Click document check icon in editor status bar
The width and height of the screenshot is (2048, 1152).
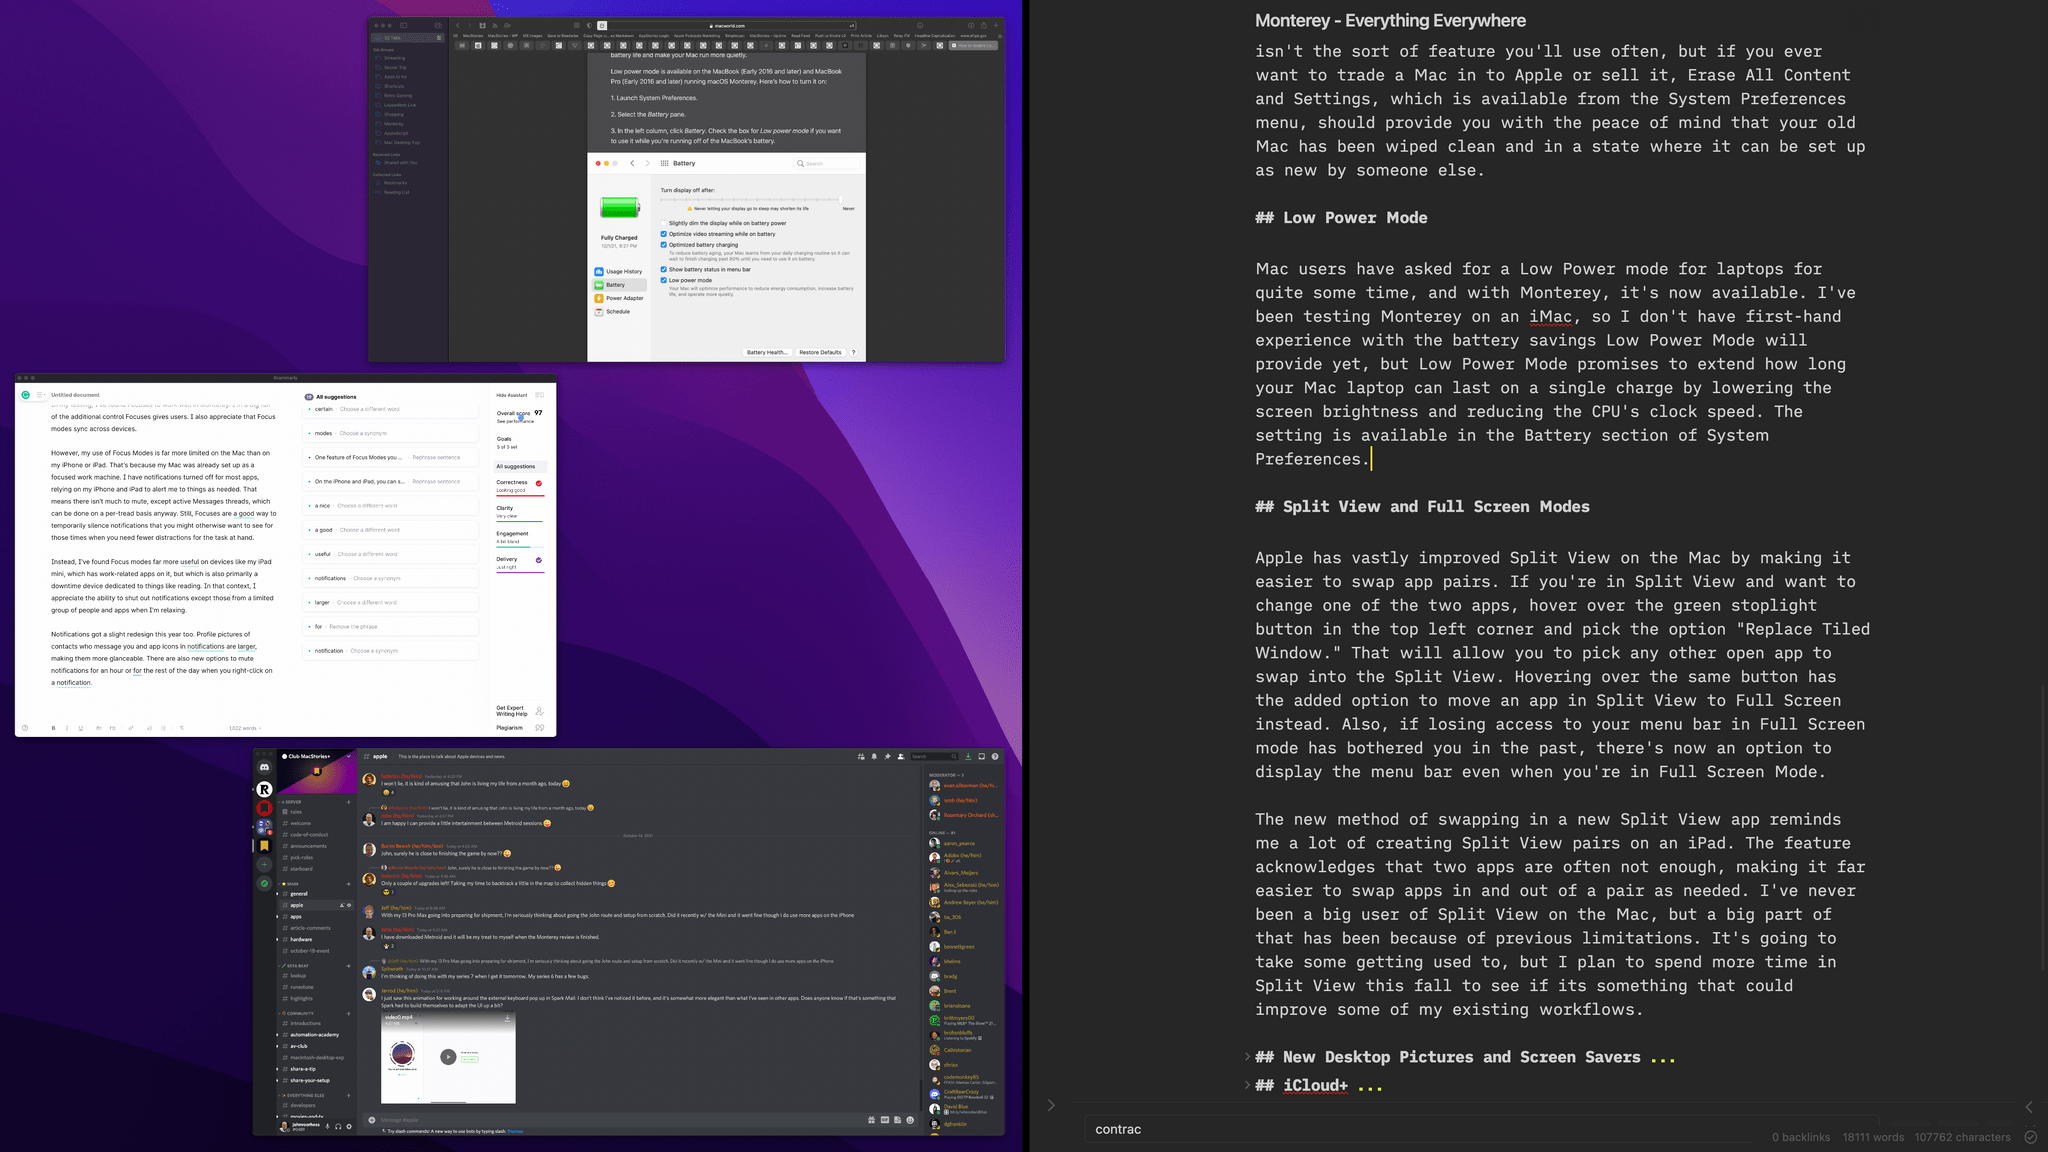pos(2030,1137)
